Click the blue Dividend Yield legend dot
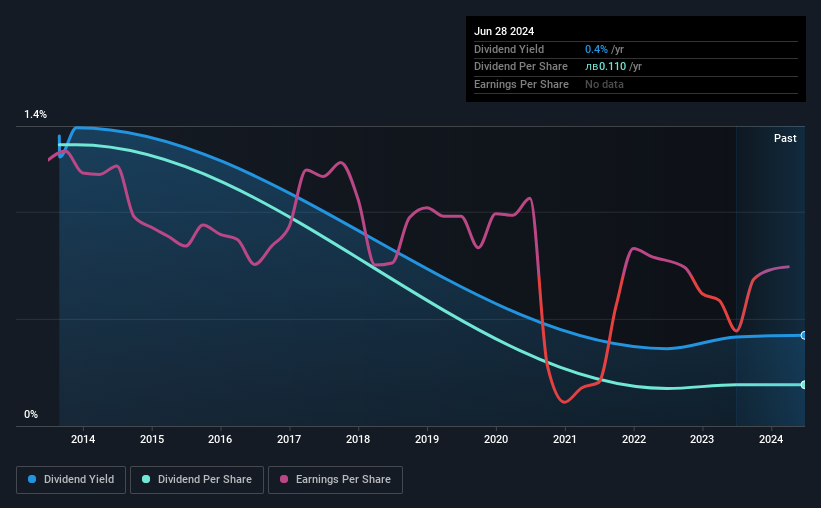The width and height of the screenshot is (821, 508). coord(32,479)
